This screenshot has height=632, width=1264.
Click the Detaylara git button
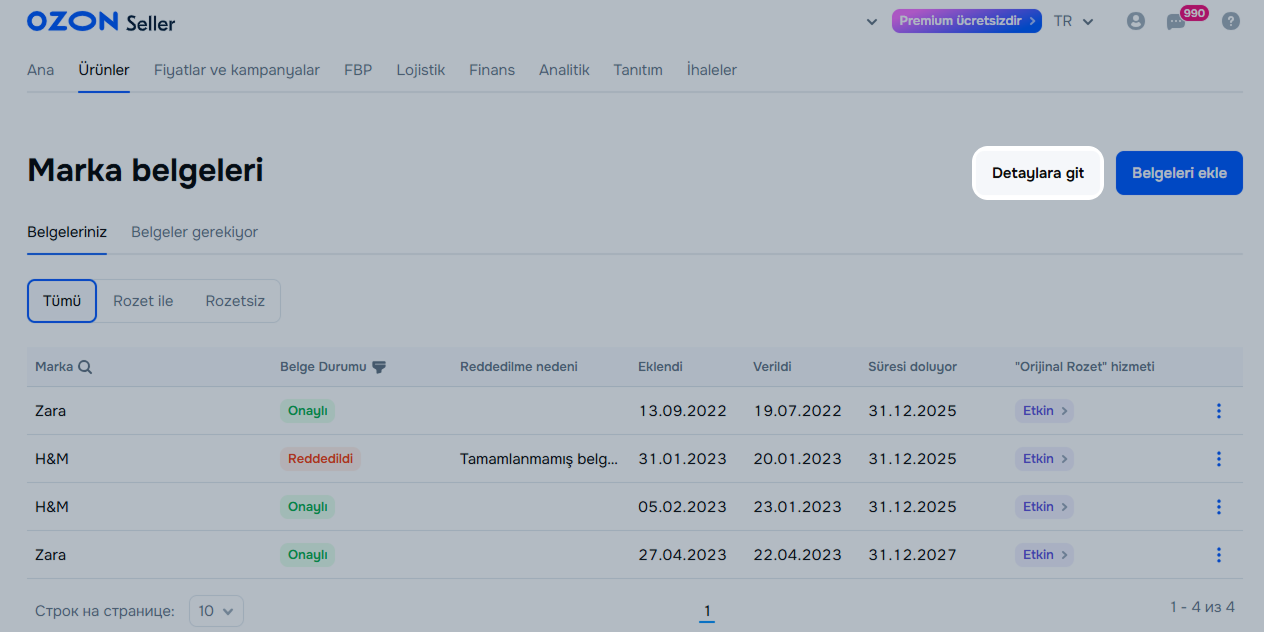(x=1038, y=173)
